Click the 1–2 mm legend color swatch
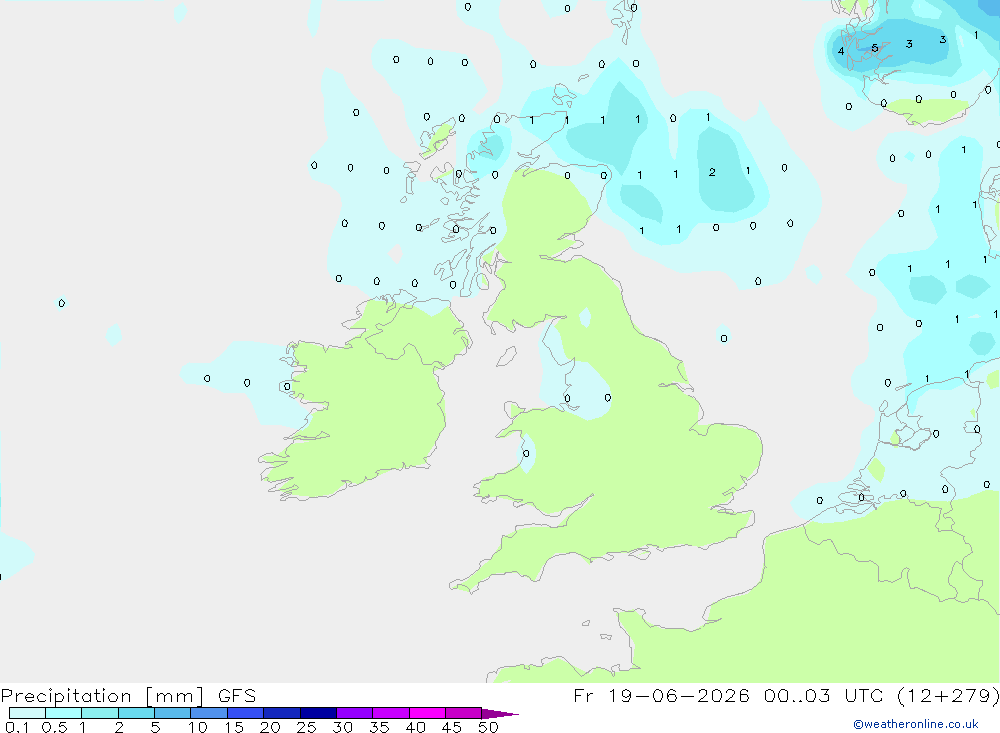The width and height of the screenshot is (1000, 733). point(100,713)
